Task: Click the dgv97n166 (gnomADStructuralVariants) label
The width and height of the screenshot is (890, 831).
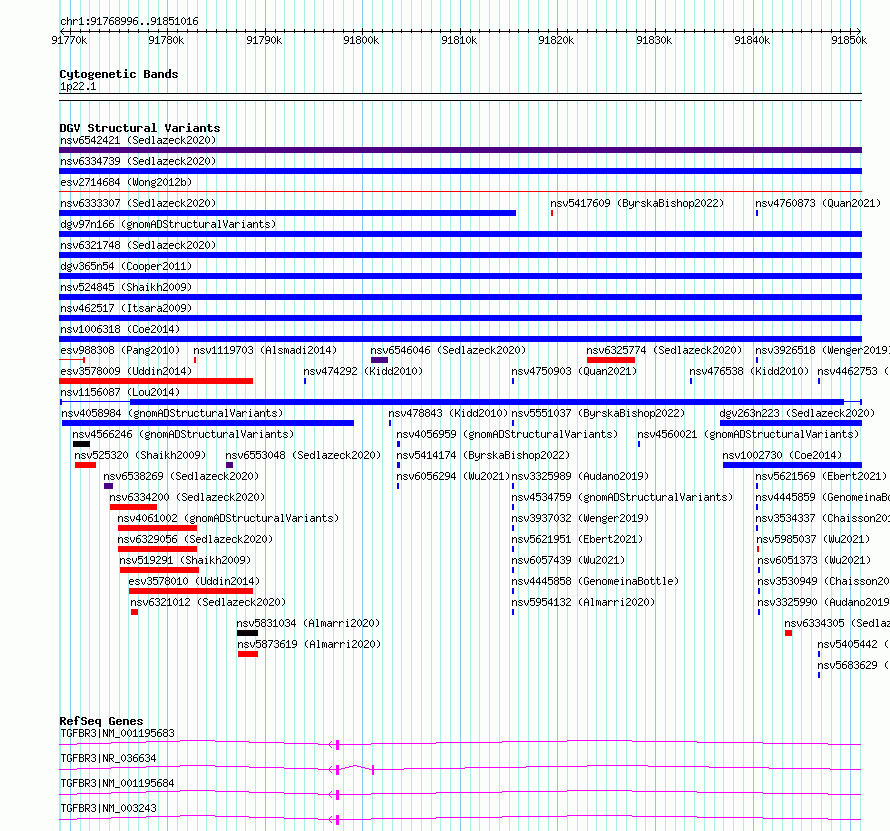Action: coord(168,224)
